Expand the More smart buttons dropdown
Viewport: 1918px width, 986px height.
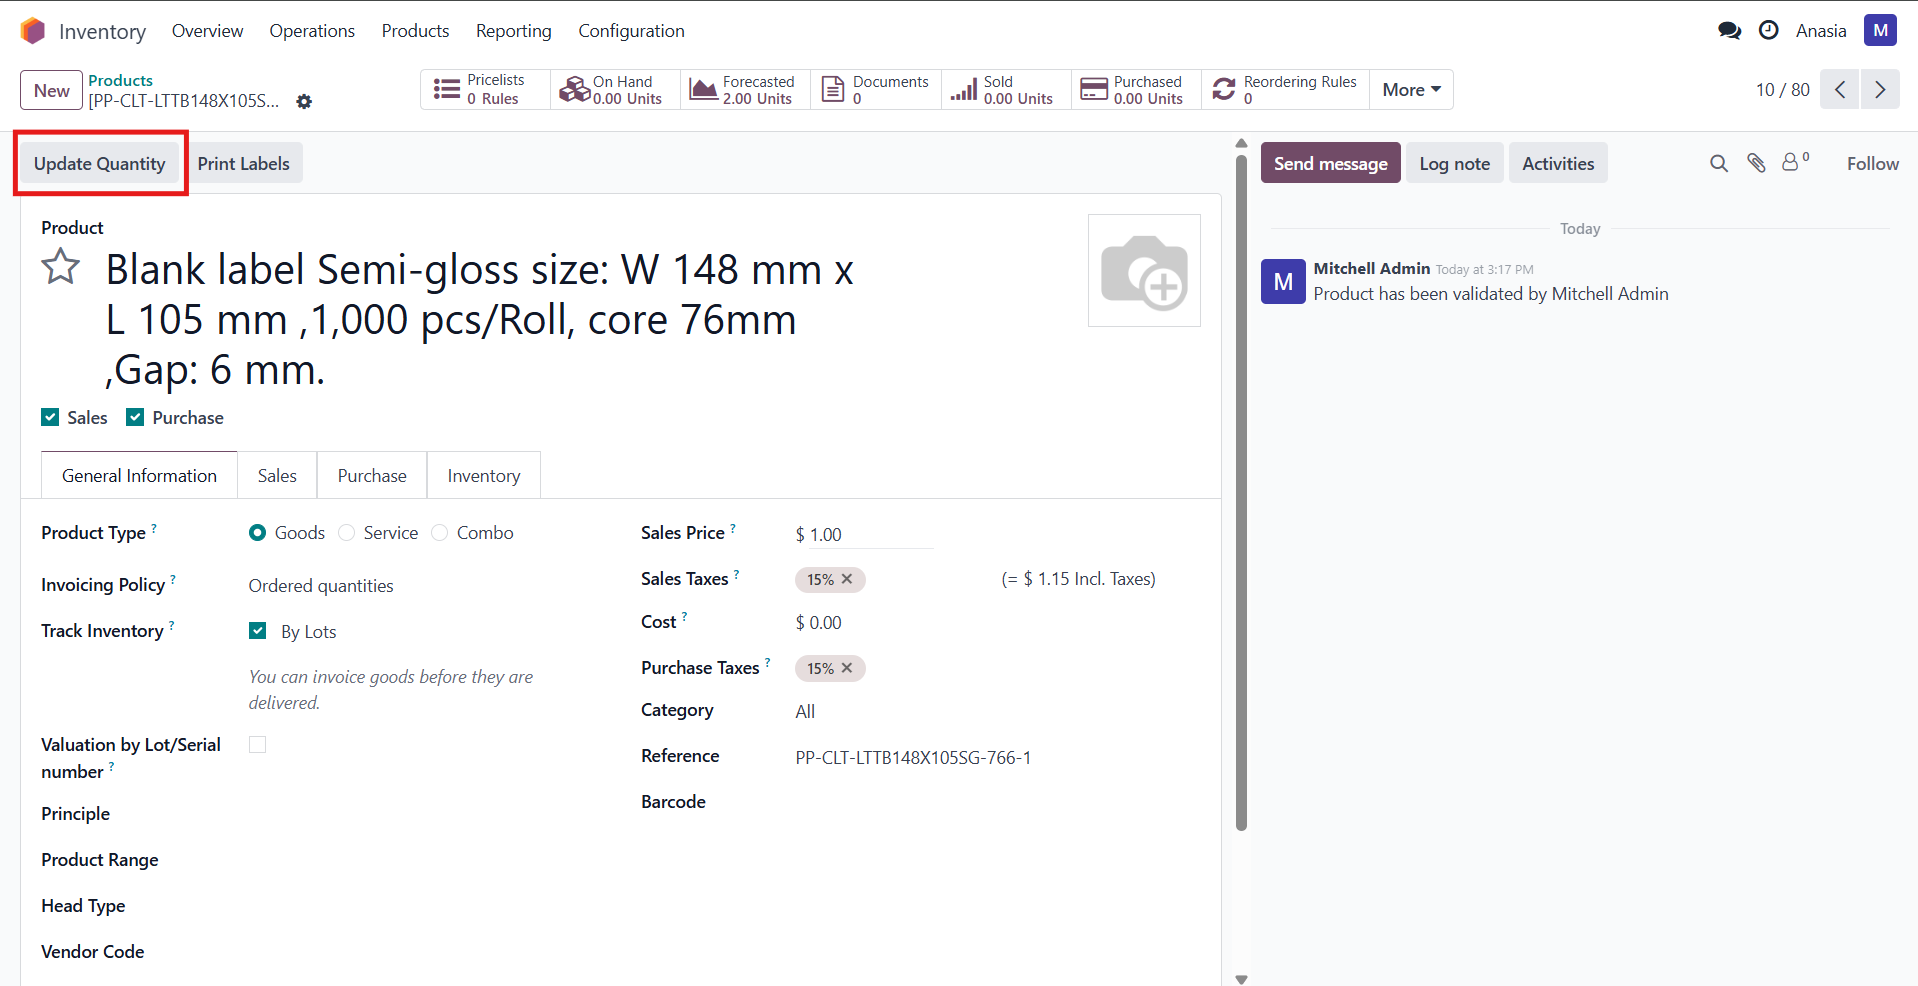pyautogui.click(x=1411, y=90)
